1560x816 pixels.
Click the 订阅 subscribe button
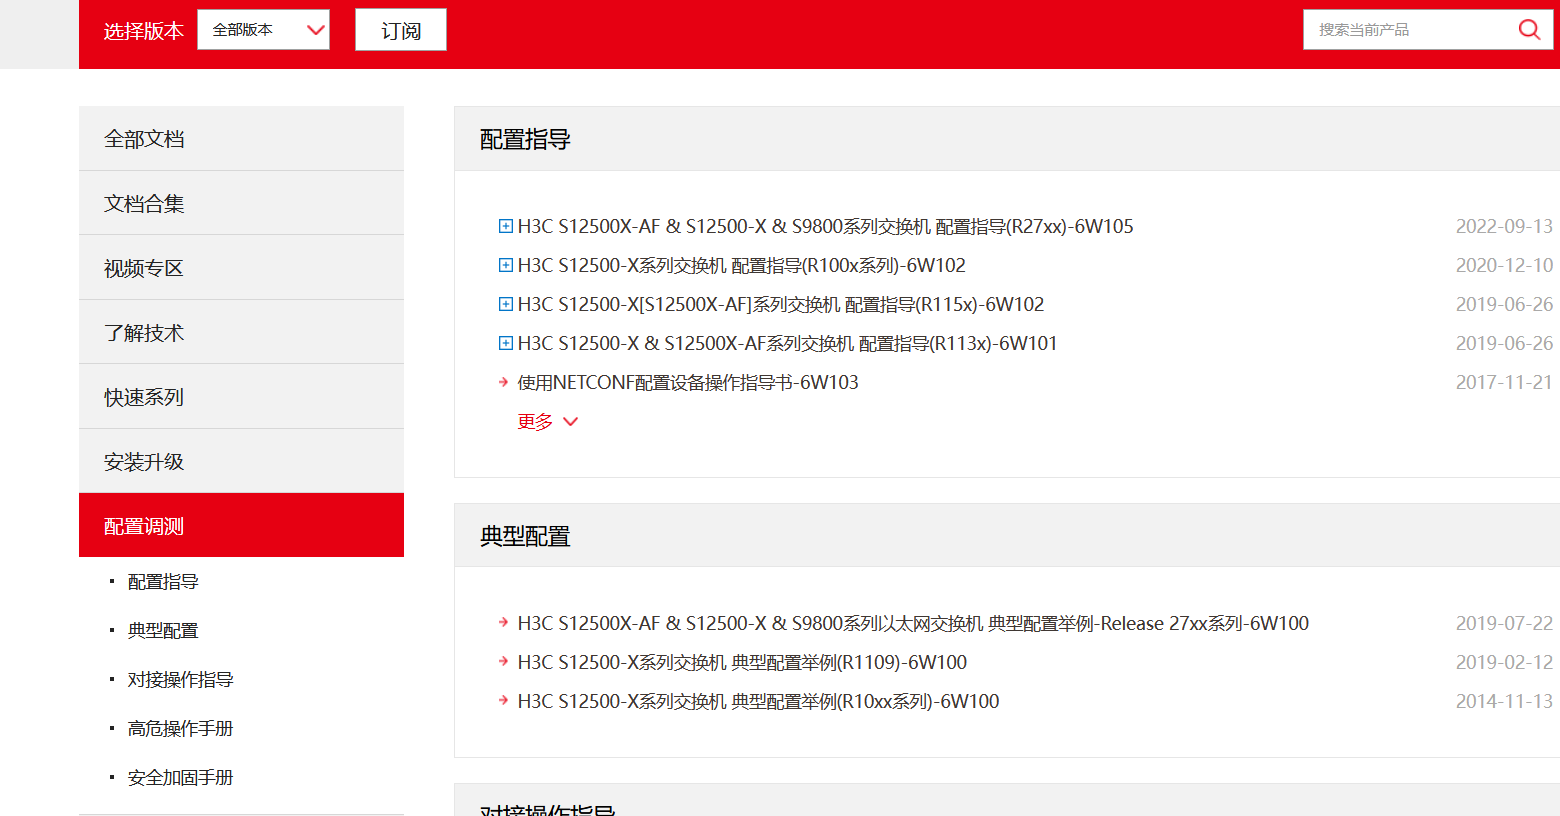pos(401,30)
